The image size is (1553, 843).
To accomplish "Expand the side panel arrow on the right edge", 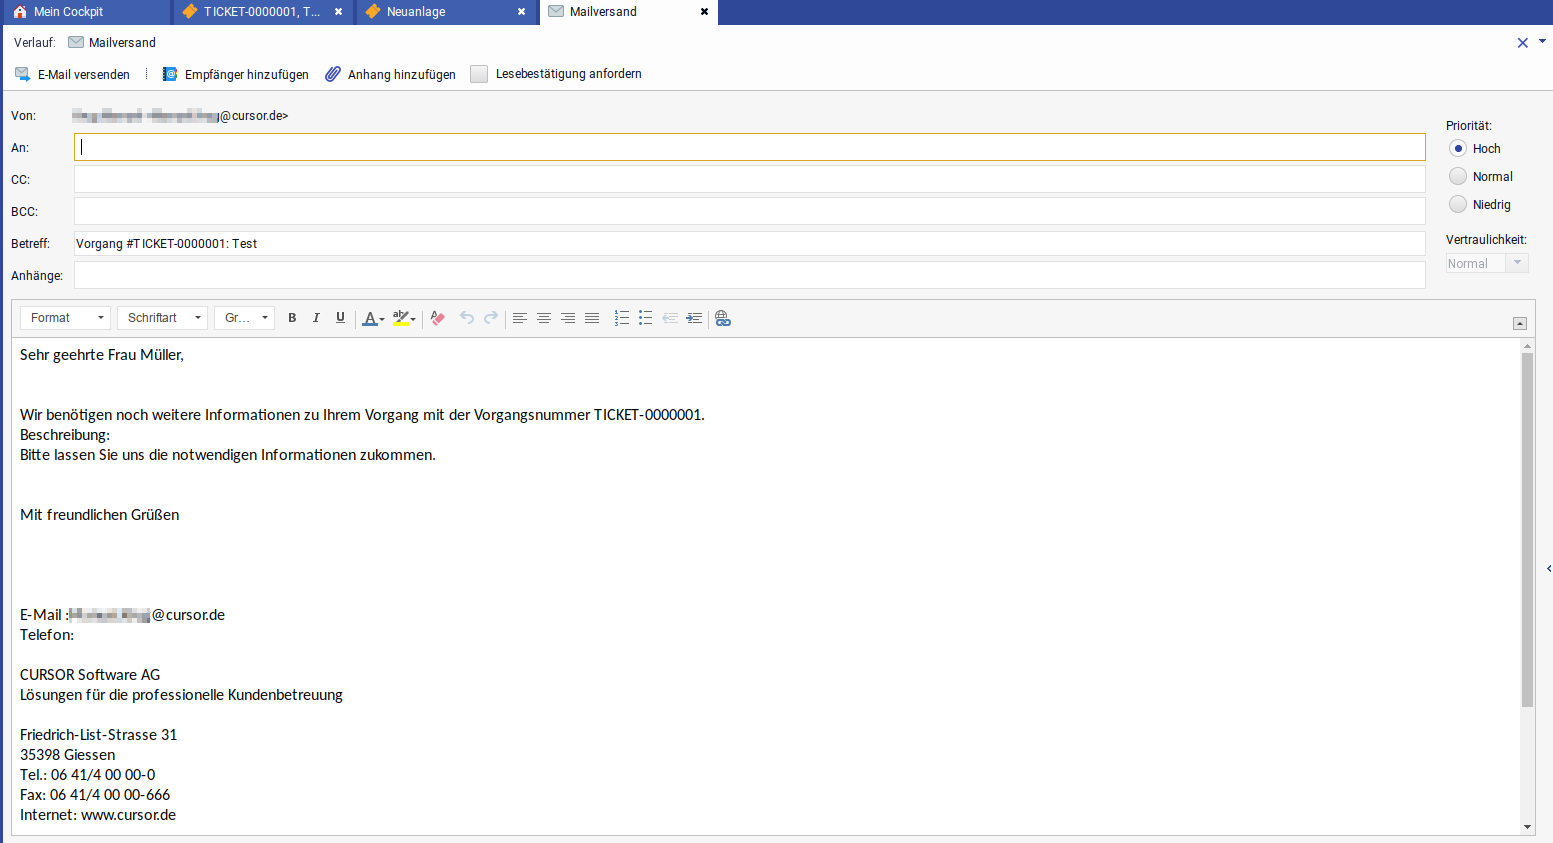I will click(x=1549, y=568).
